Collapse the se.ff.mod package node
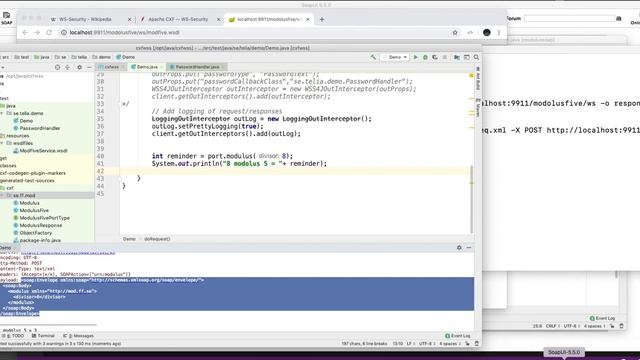 [x=2, y=196]
